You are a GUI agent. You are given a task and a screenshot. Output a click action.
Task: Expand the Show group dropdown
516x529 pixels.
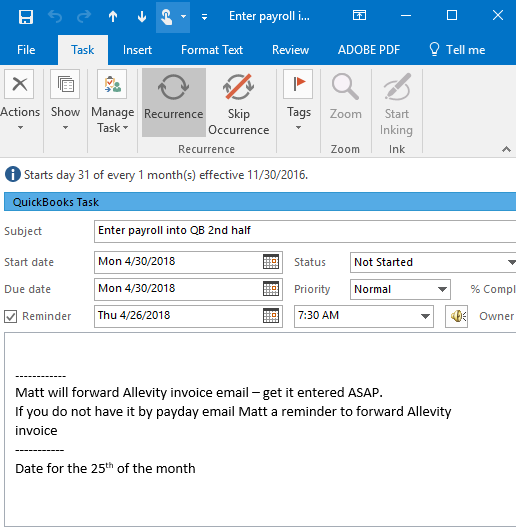click(65, 101)
